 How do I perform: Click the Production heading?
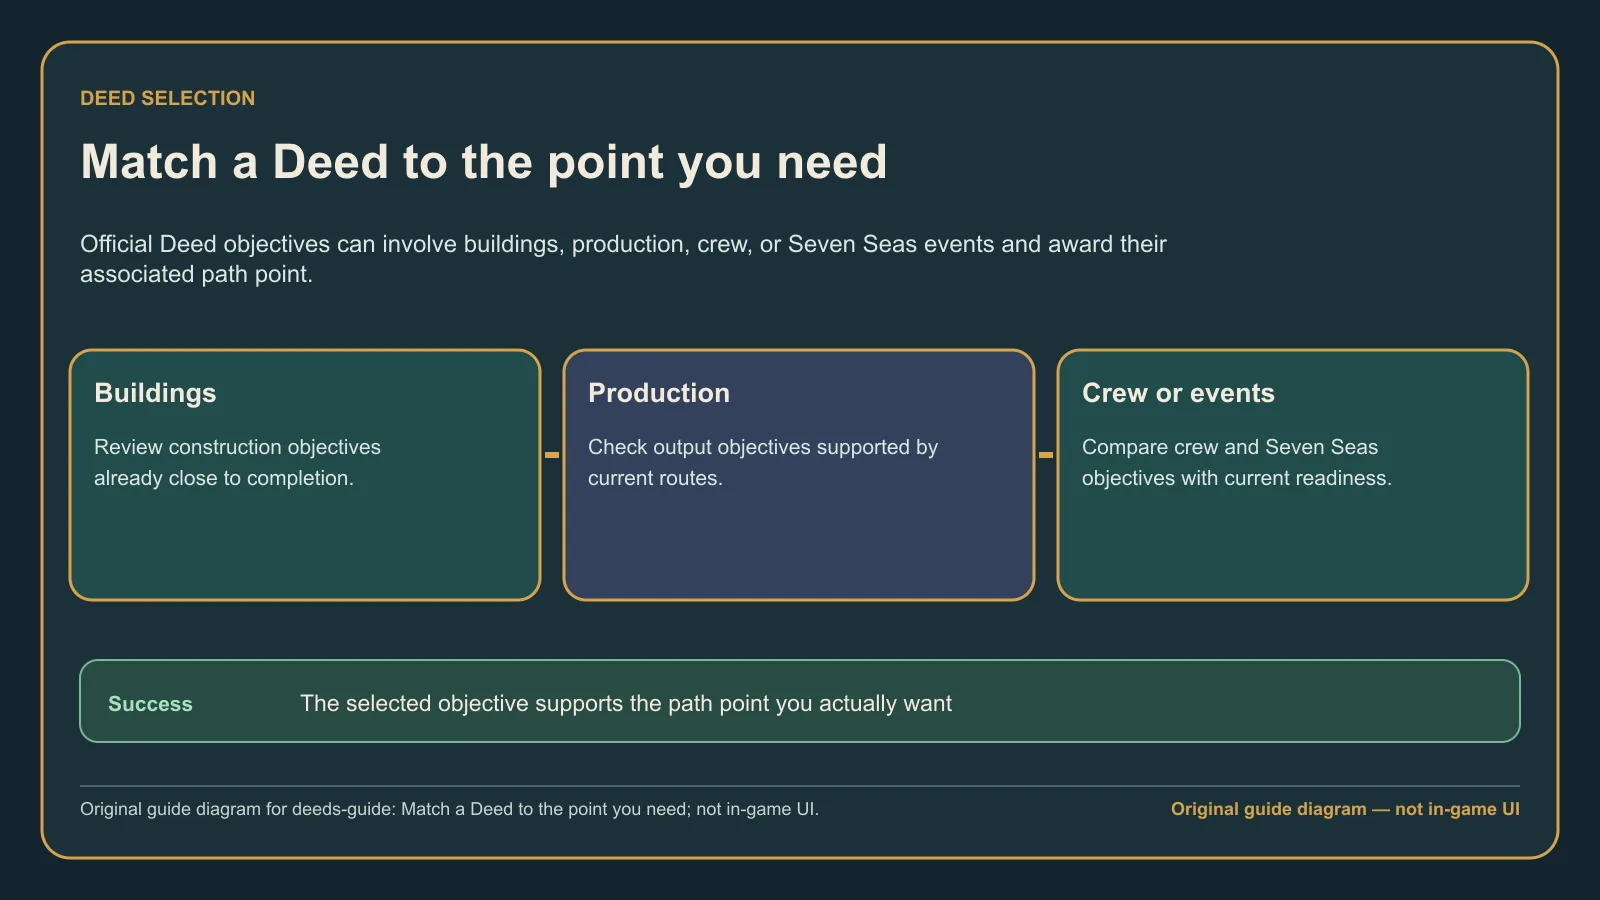(659, 393)
